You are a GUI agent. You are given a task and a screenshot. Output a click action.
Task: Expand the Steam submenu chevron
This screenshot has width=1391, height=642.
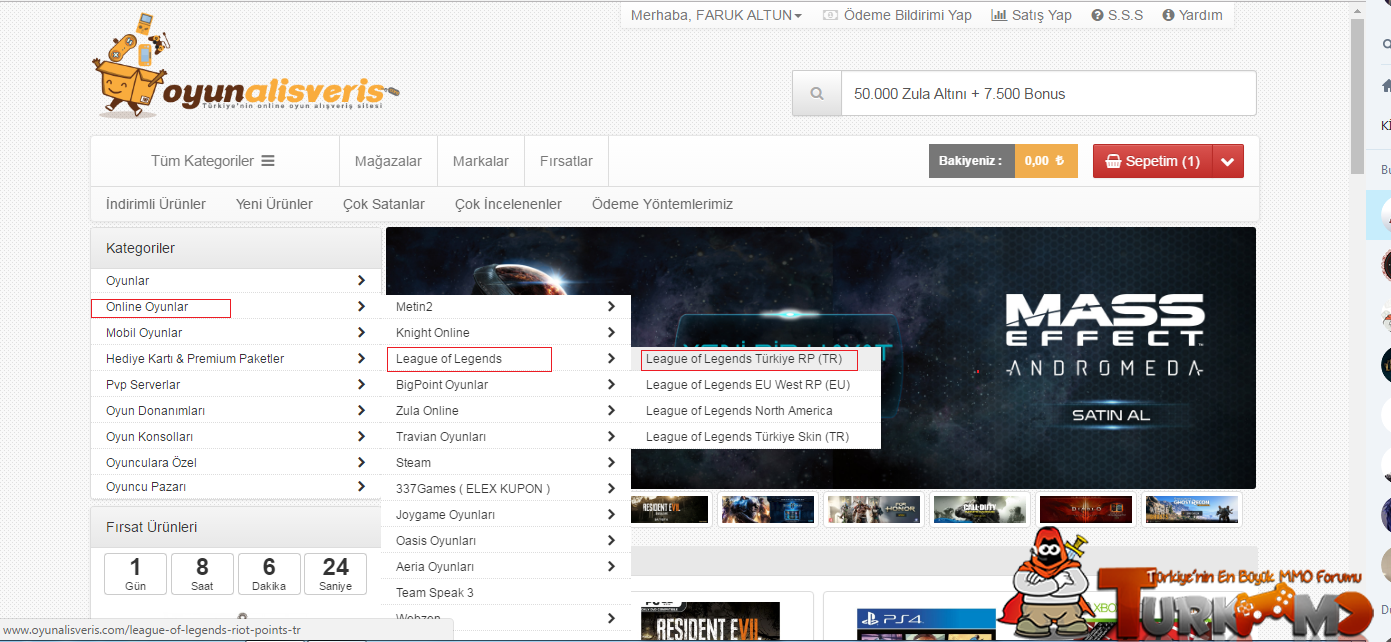[611, 462]
